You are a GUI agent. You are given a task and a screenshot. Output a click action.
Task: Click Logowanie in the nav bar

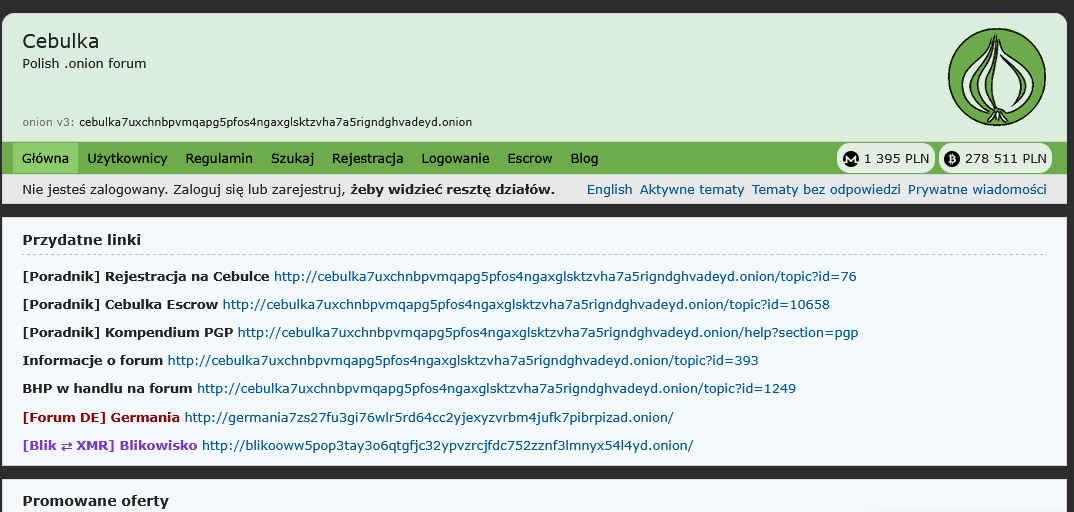tap(455, 158)
